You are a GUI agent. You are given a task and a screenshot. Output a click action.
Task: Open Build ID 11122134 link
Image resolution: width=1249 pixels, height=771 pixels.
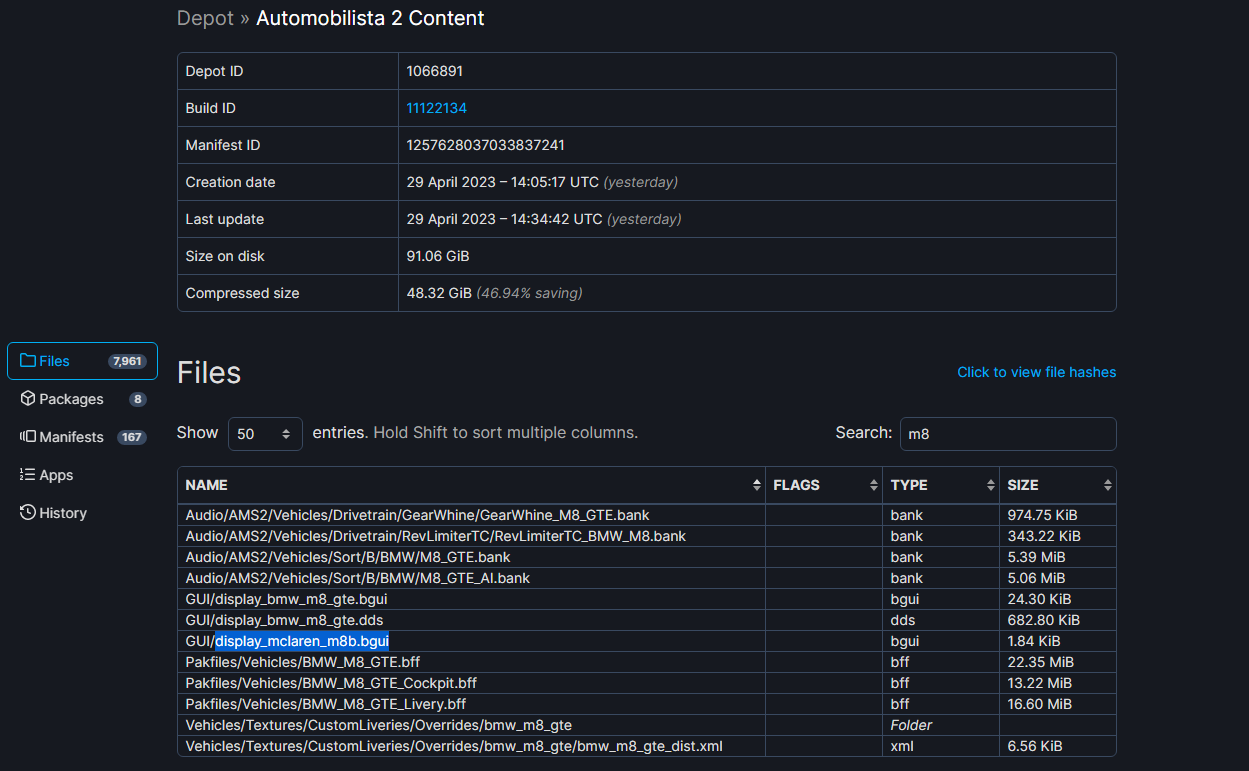pyautogui.click(x=436, y=108)
